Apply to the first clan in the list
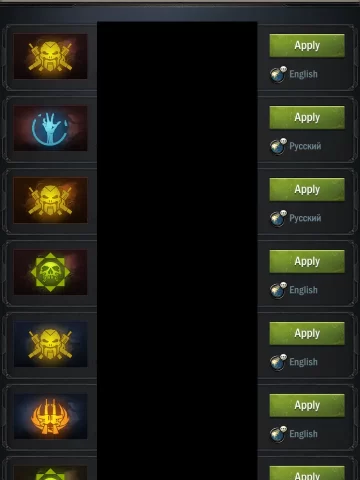Viewport: 360px width, 480px height. point(307,45)
